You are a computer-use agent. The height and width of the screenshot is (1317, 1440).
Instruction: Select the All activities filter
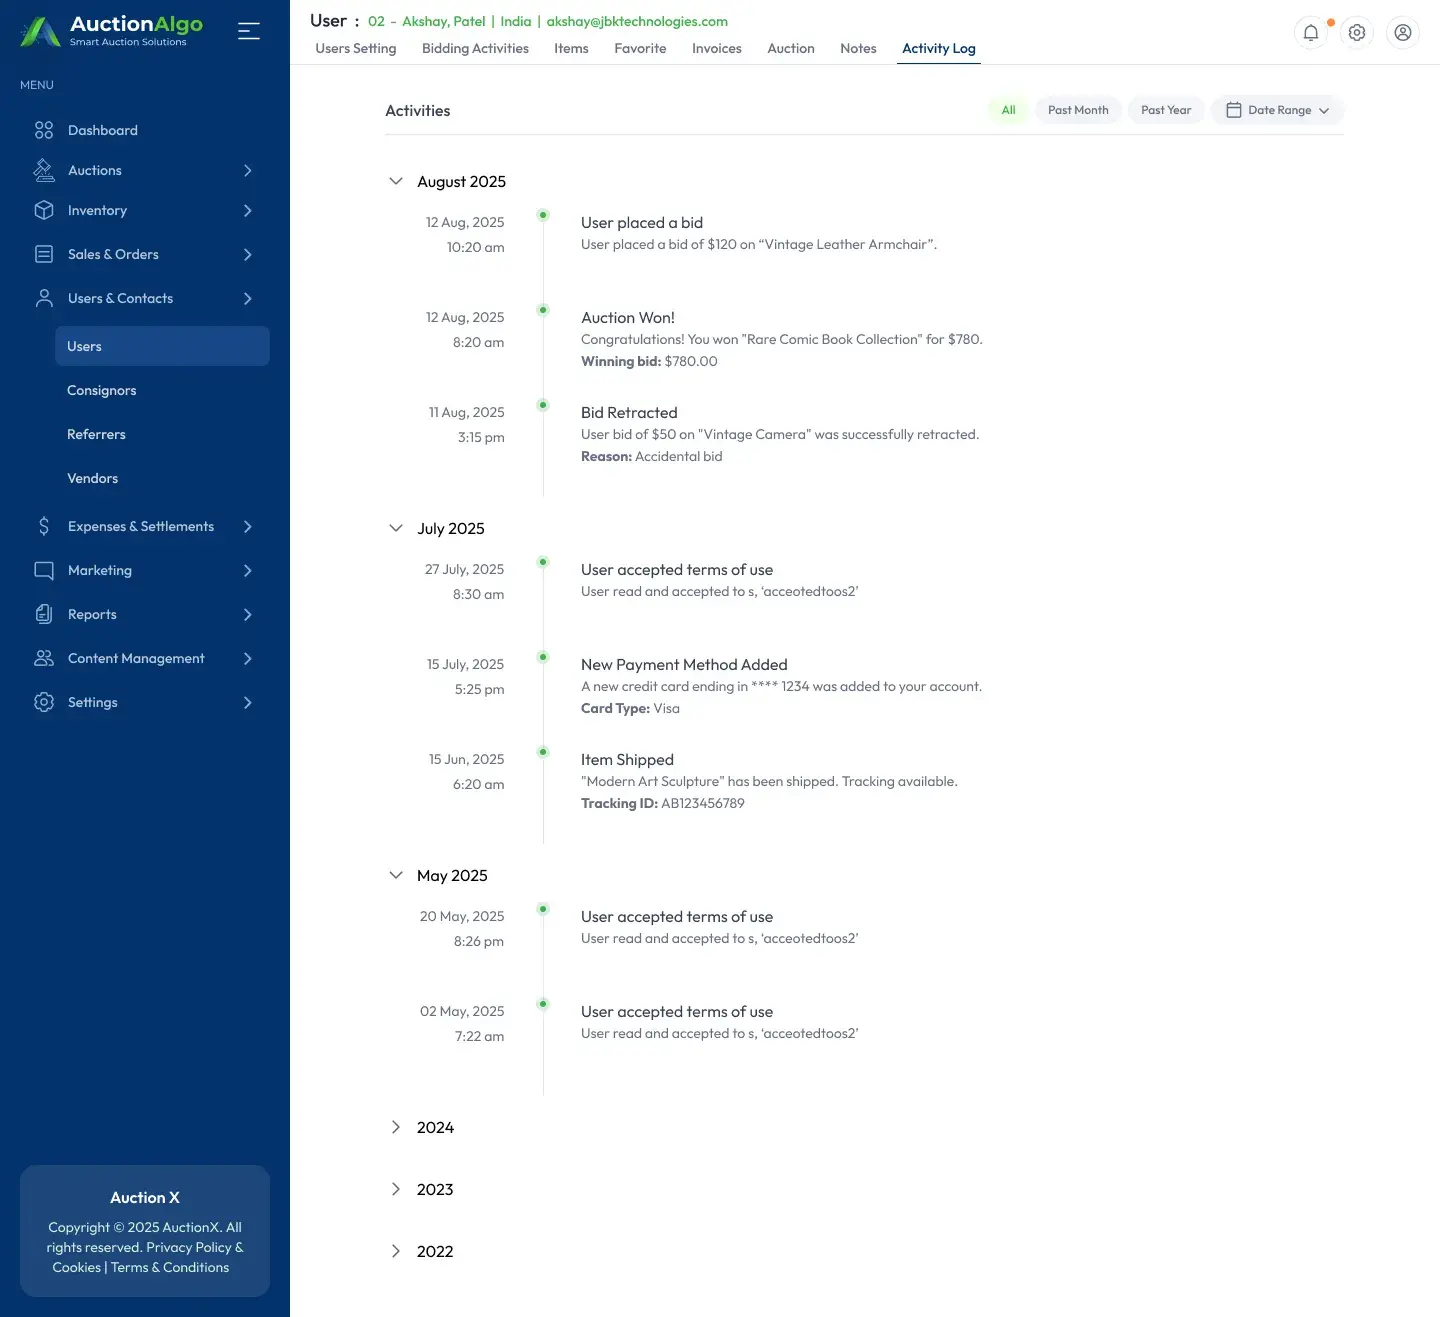click(1008, 110)
